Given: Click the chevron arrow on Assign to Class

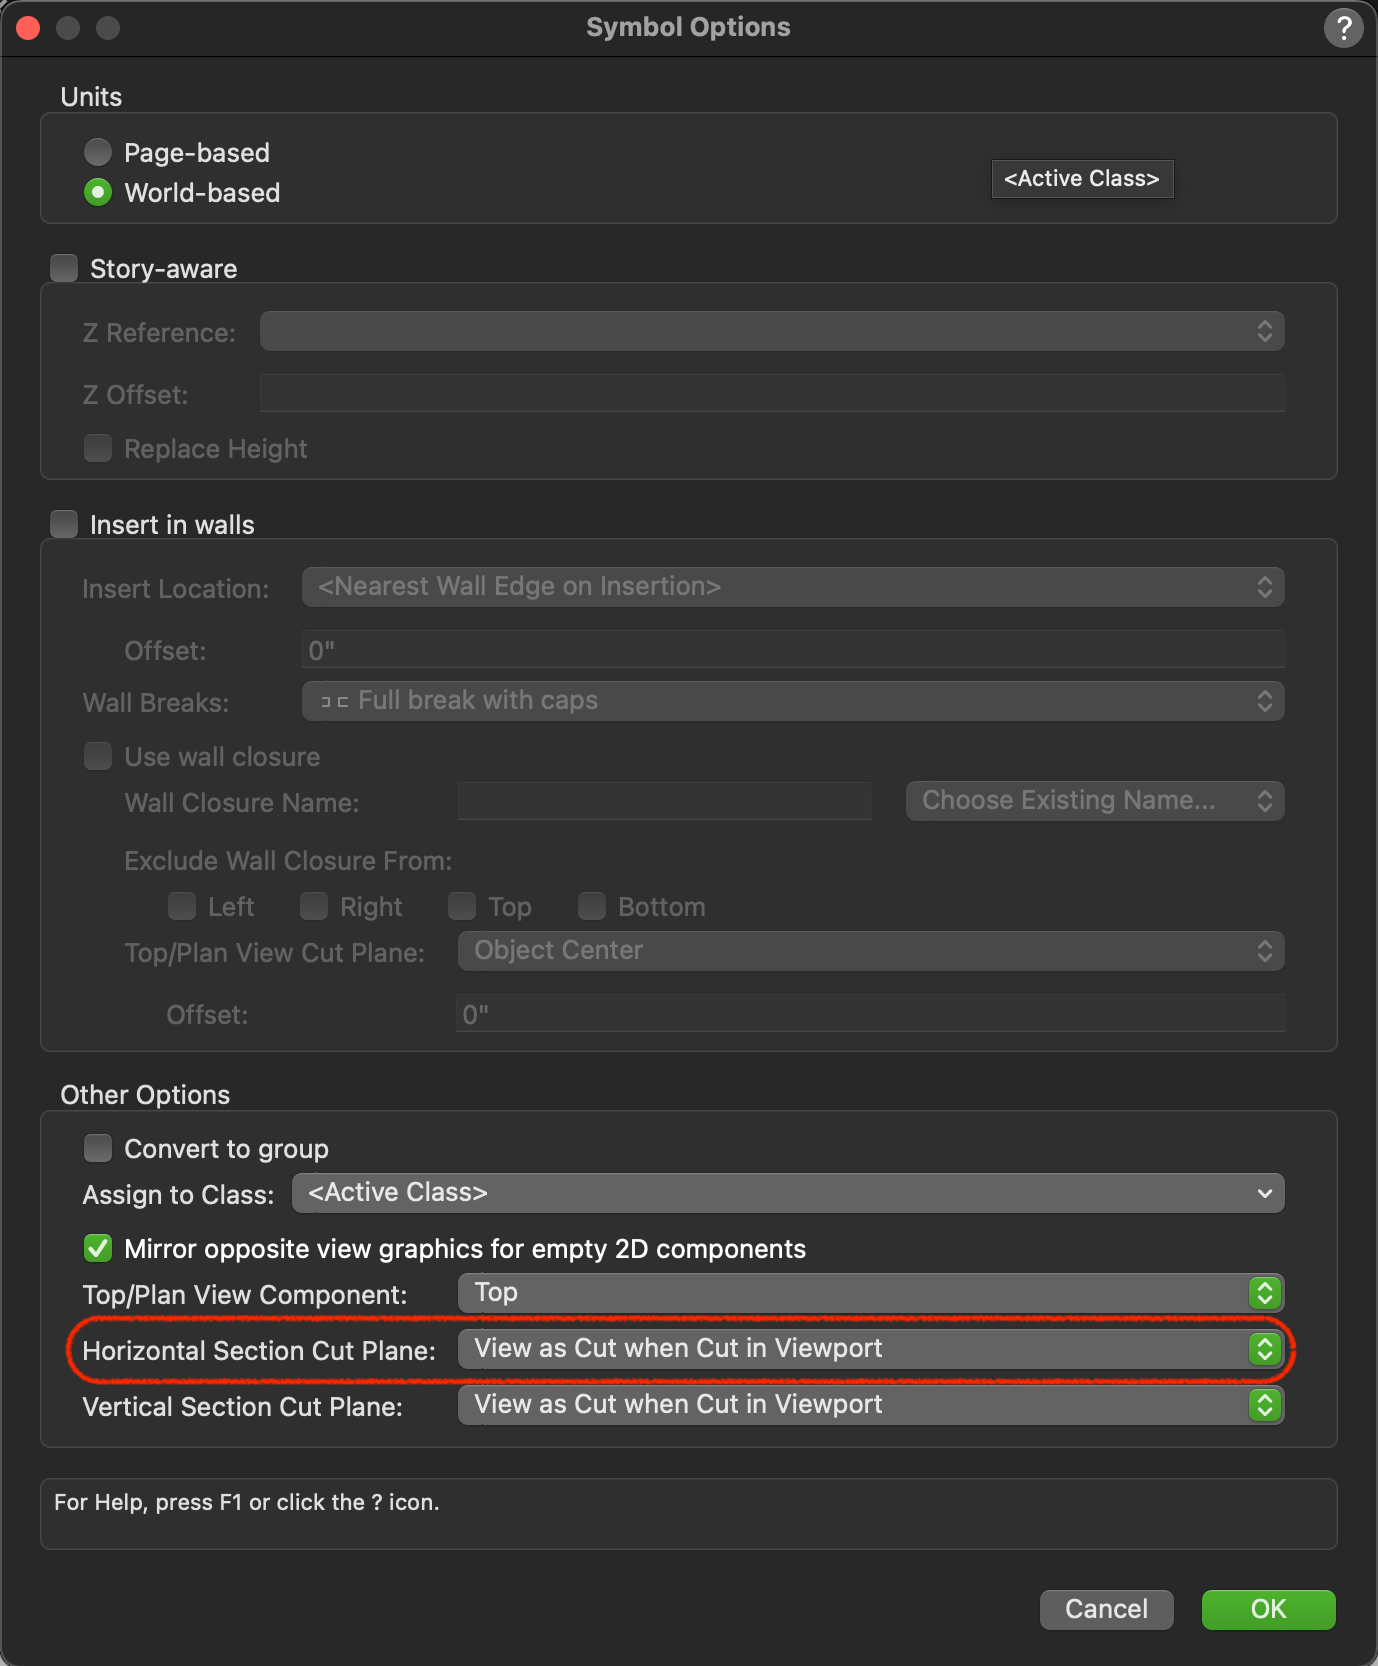Looking at the screenshot, I should tap(1265, 1193).
